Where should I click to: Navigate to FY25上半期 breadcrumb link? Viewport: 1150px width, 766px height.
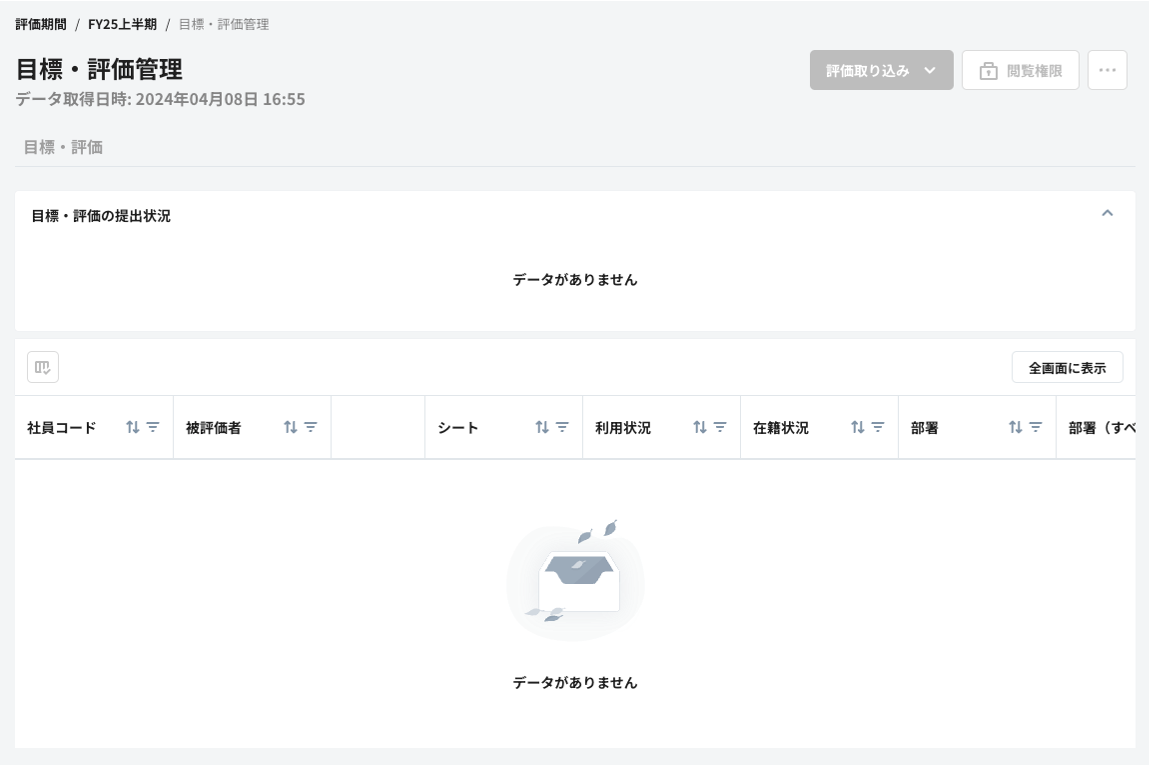point(122,24)
